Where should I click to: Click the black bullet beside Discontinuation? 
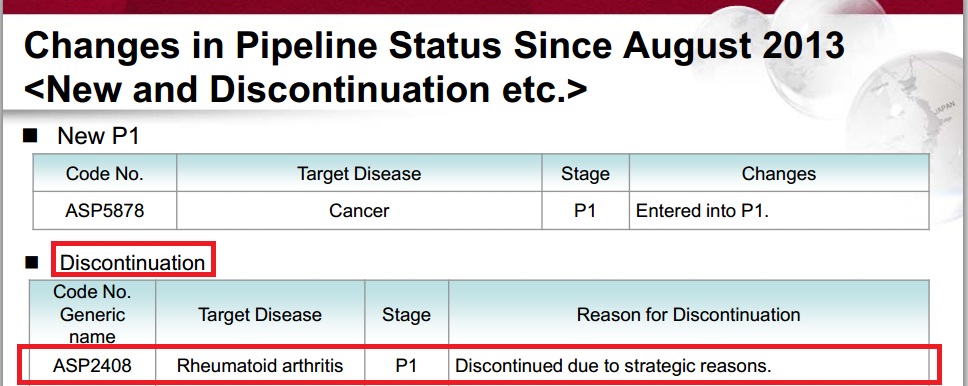point(31,263)
